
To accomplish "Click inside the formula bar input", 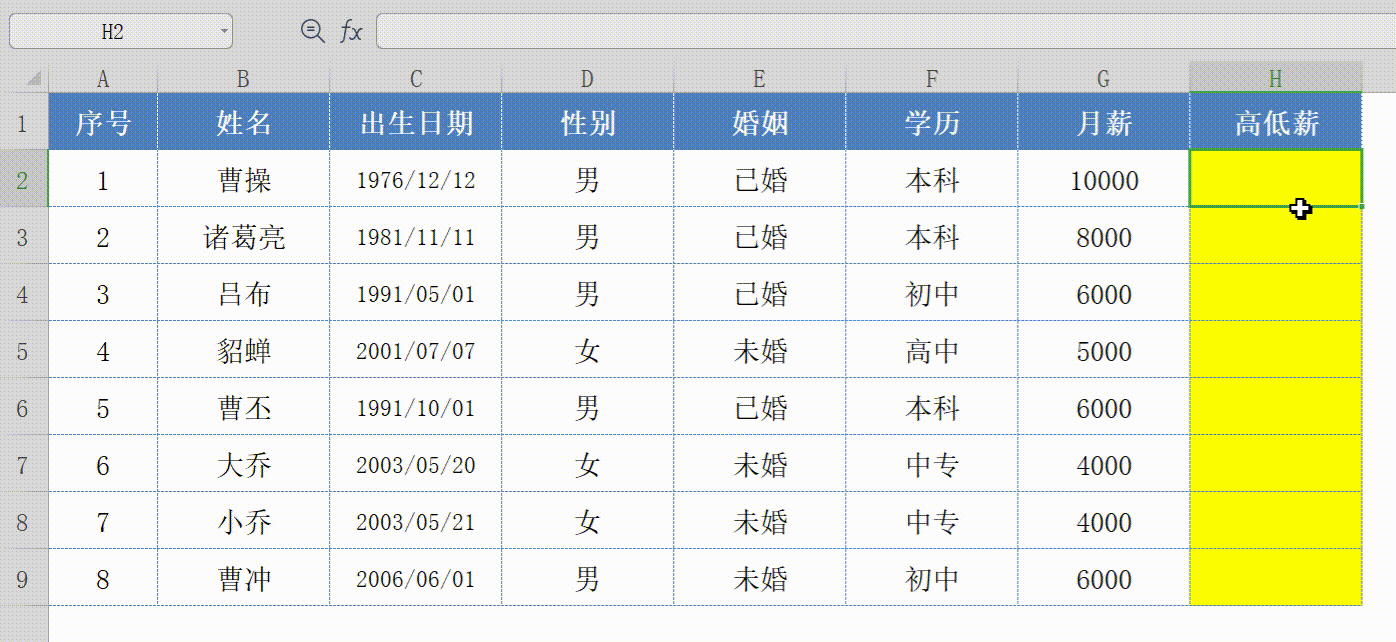I will coord(880,32).
